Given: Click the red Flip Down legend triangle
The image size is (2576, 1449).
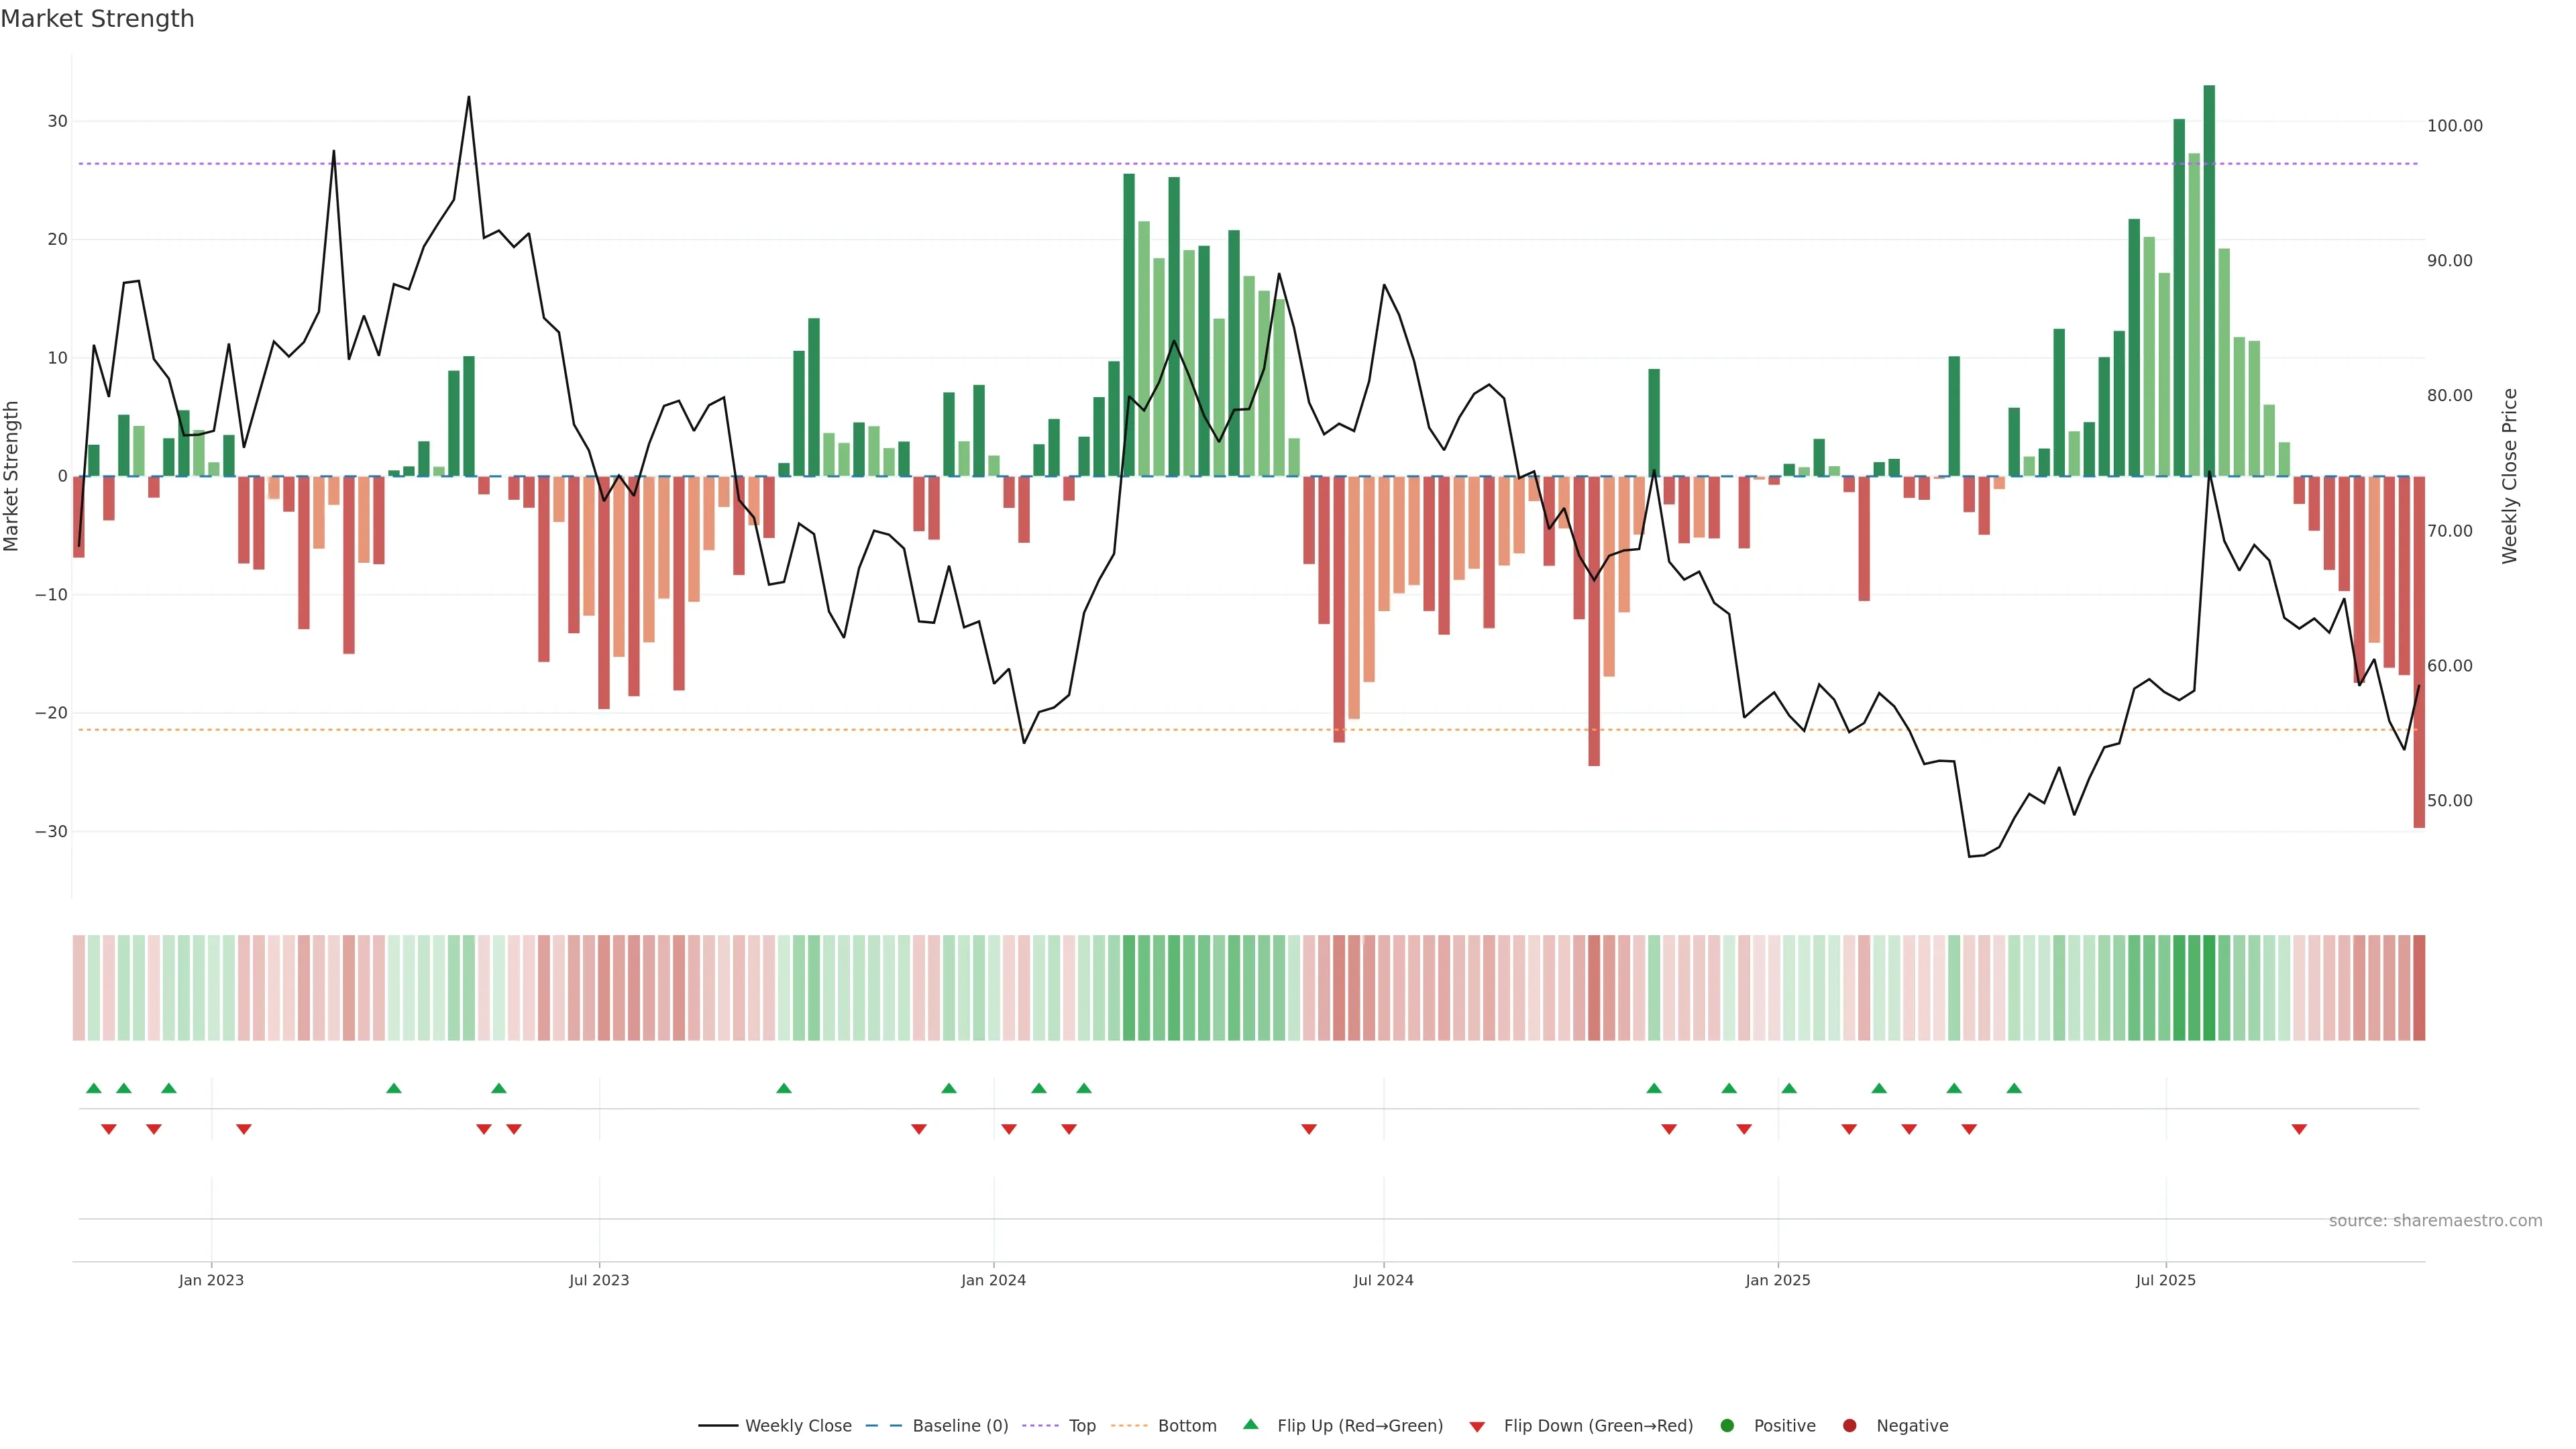Looking at the screenshot, I should click(1477, 1427).
